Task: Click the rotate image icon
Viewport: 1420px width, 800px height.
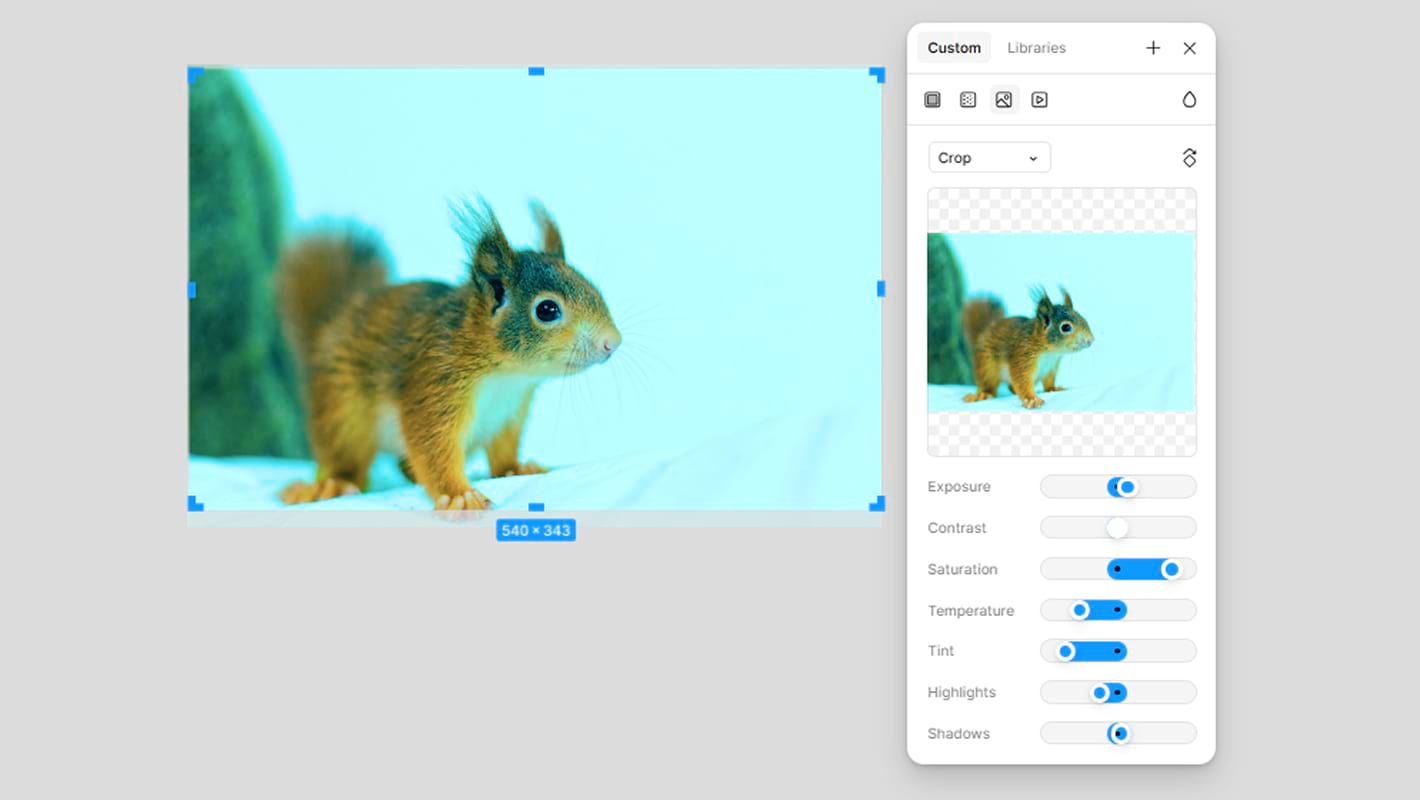Action: pos(1189,158)
